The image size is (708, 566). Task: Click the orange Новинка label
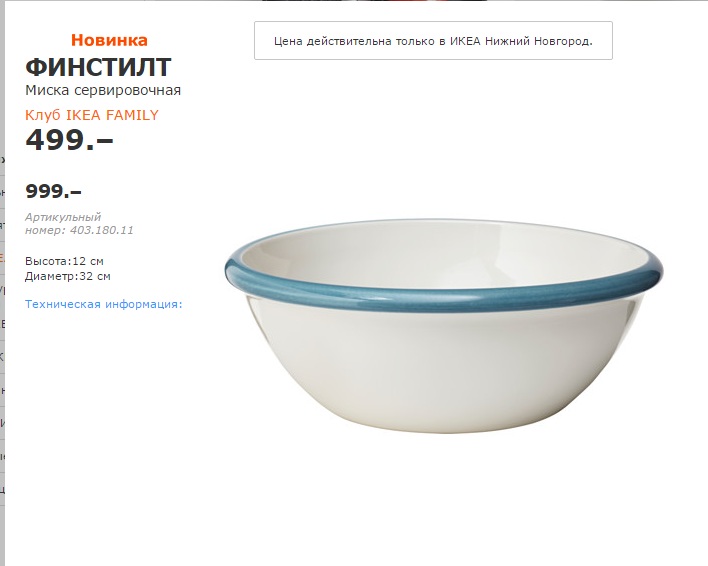[109, 40]
